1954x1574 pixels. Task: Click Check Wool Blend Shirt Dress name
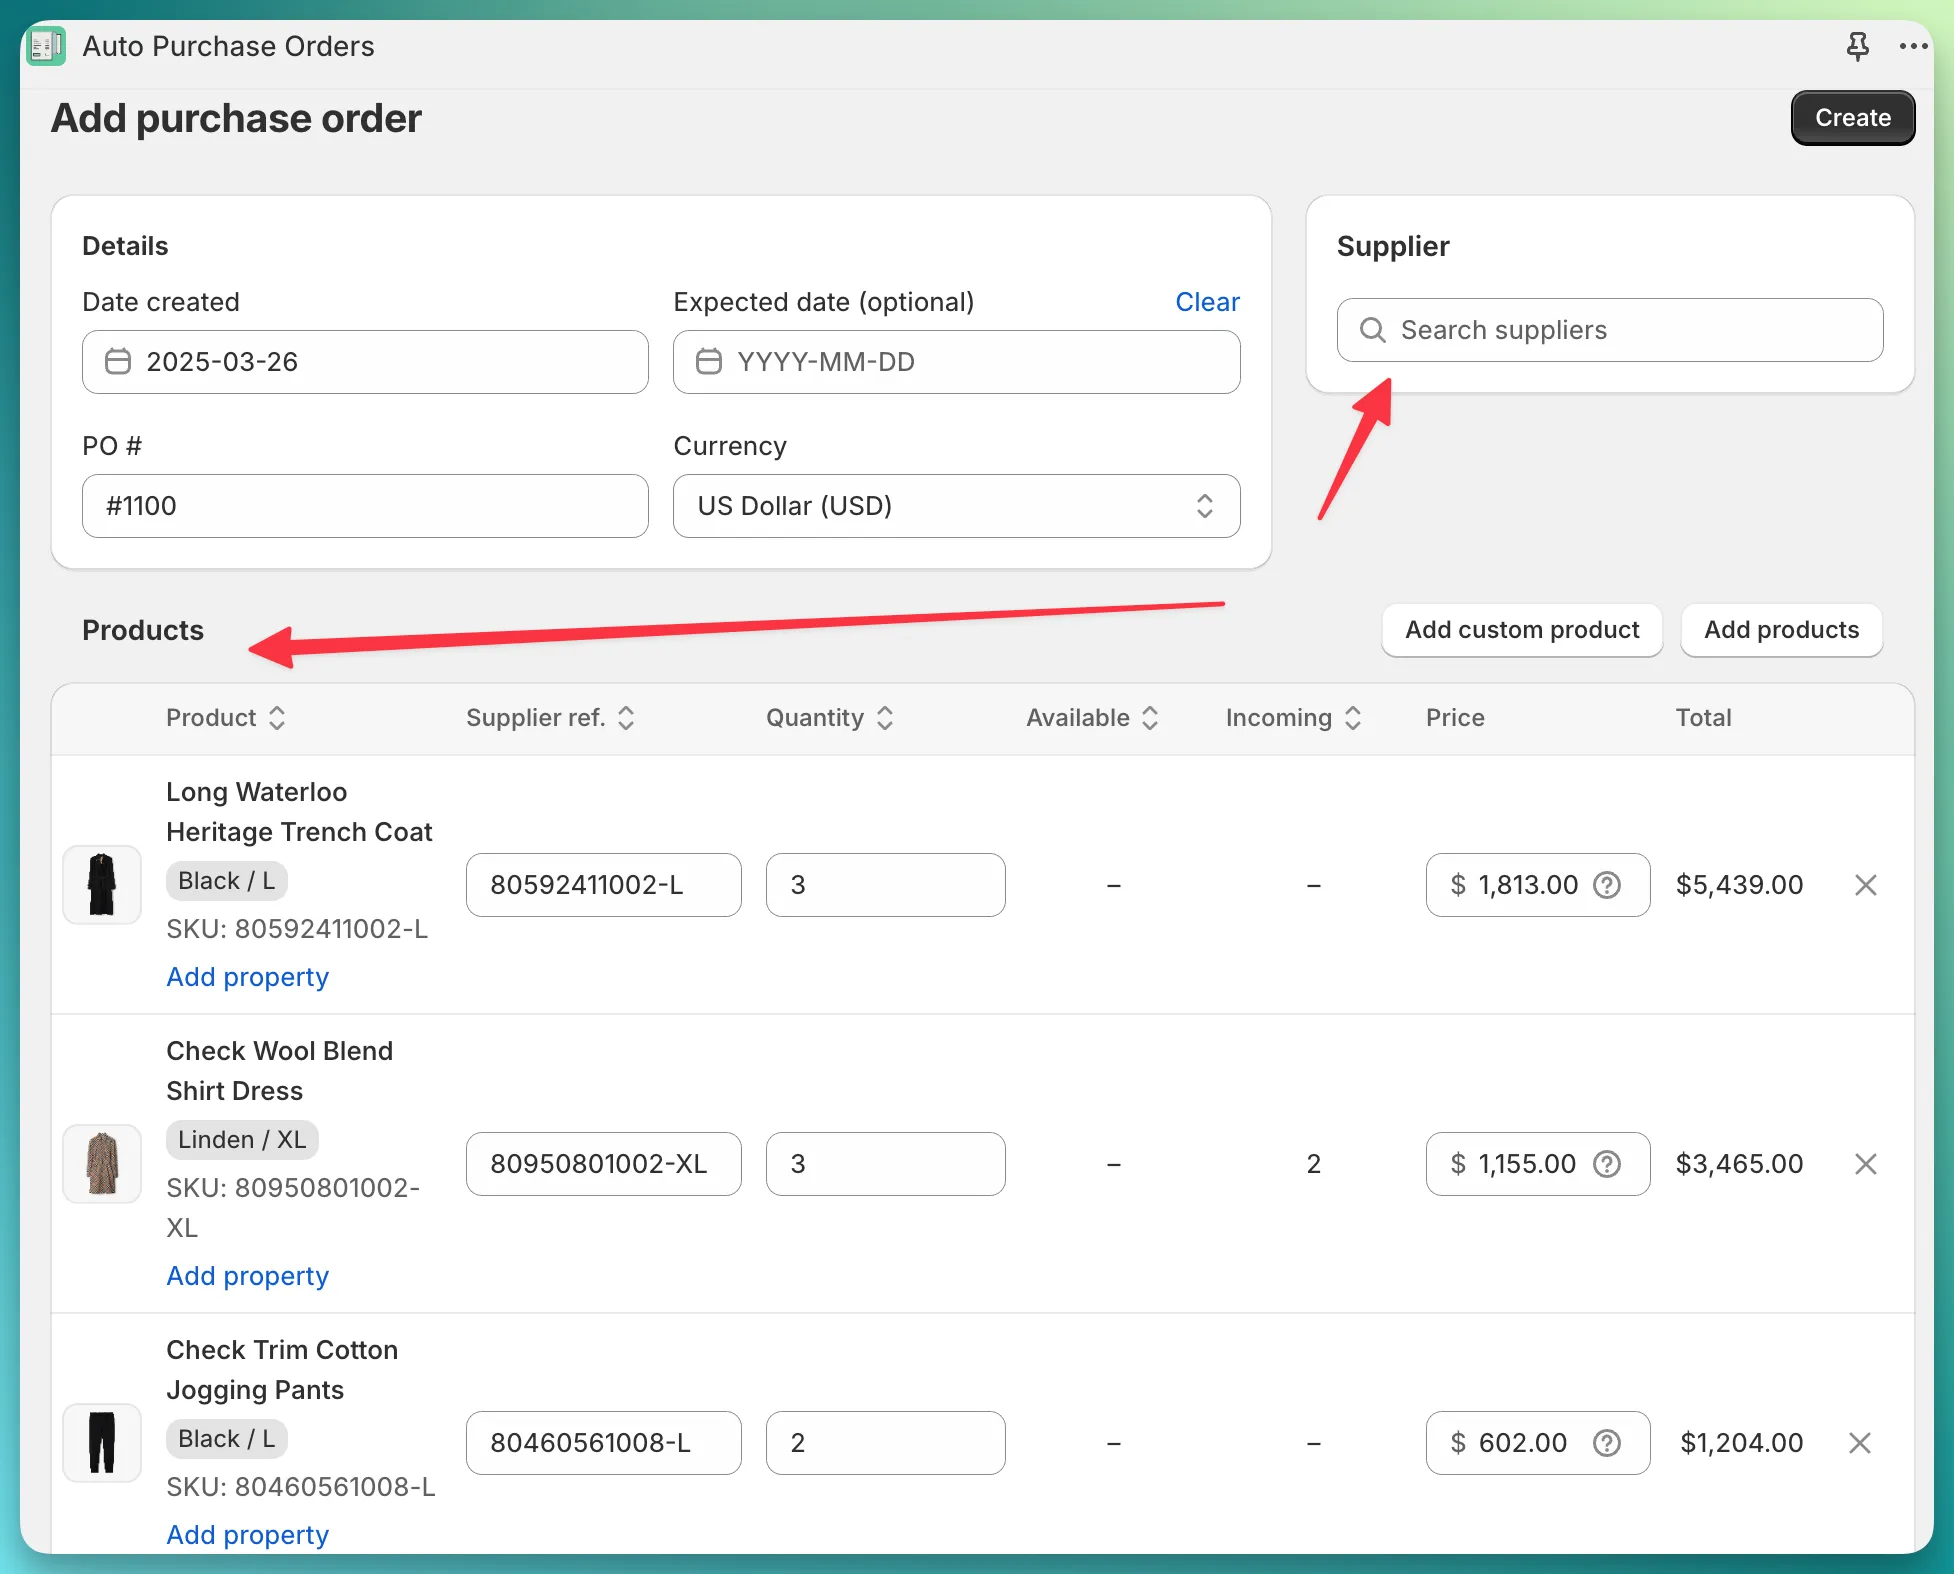coord(279,1071)
